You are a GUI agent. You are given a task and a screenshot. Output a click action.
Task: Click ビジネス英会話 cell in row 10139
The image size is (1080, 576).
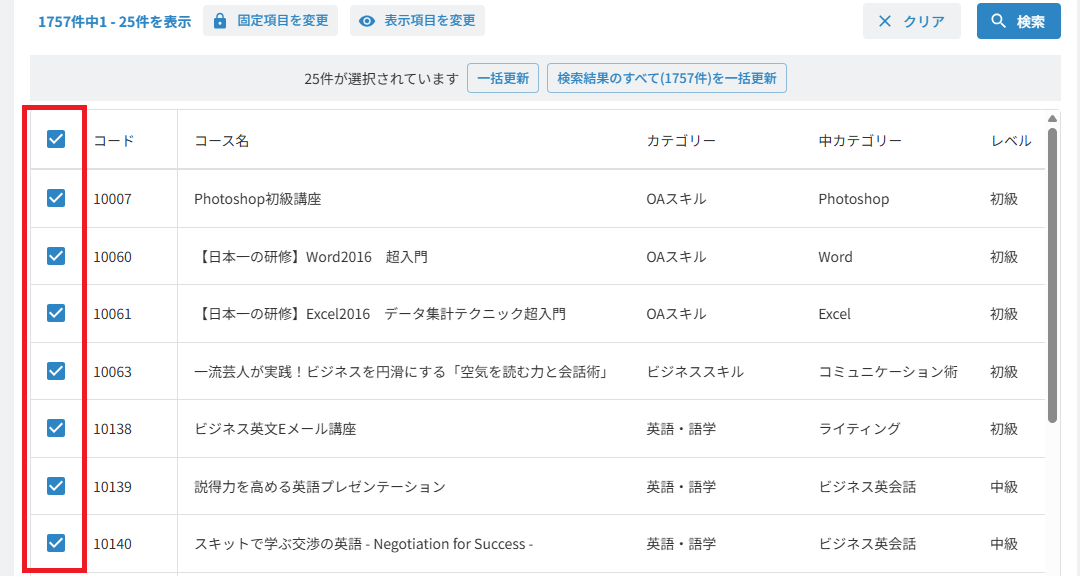pyautogui.click(x=867, y=487)
